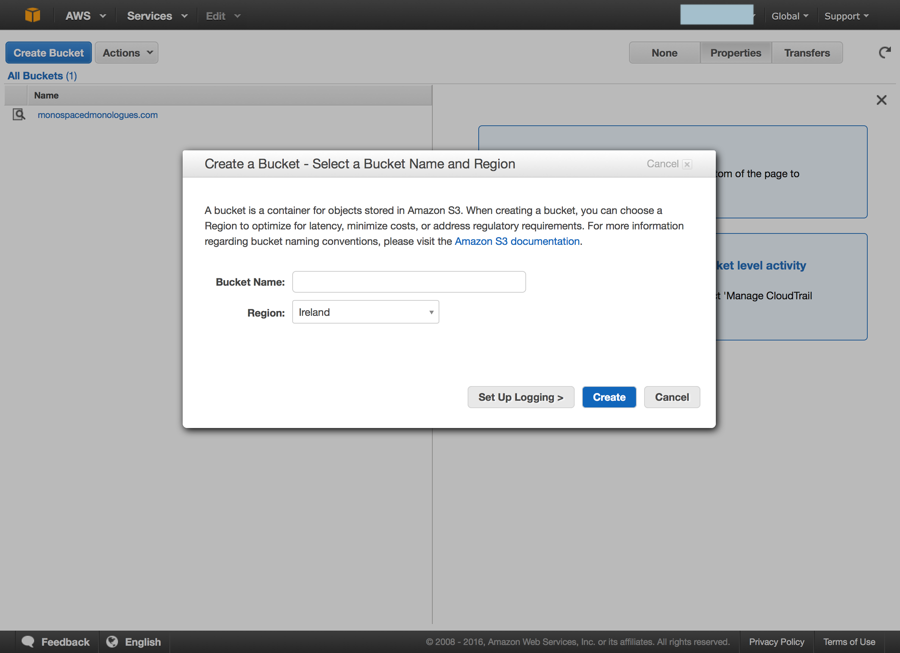Click the account name menu in top bar

[x=717, y=15]
